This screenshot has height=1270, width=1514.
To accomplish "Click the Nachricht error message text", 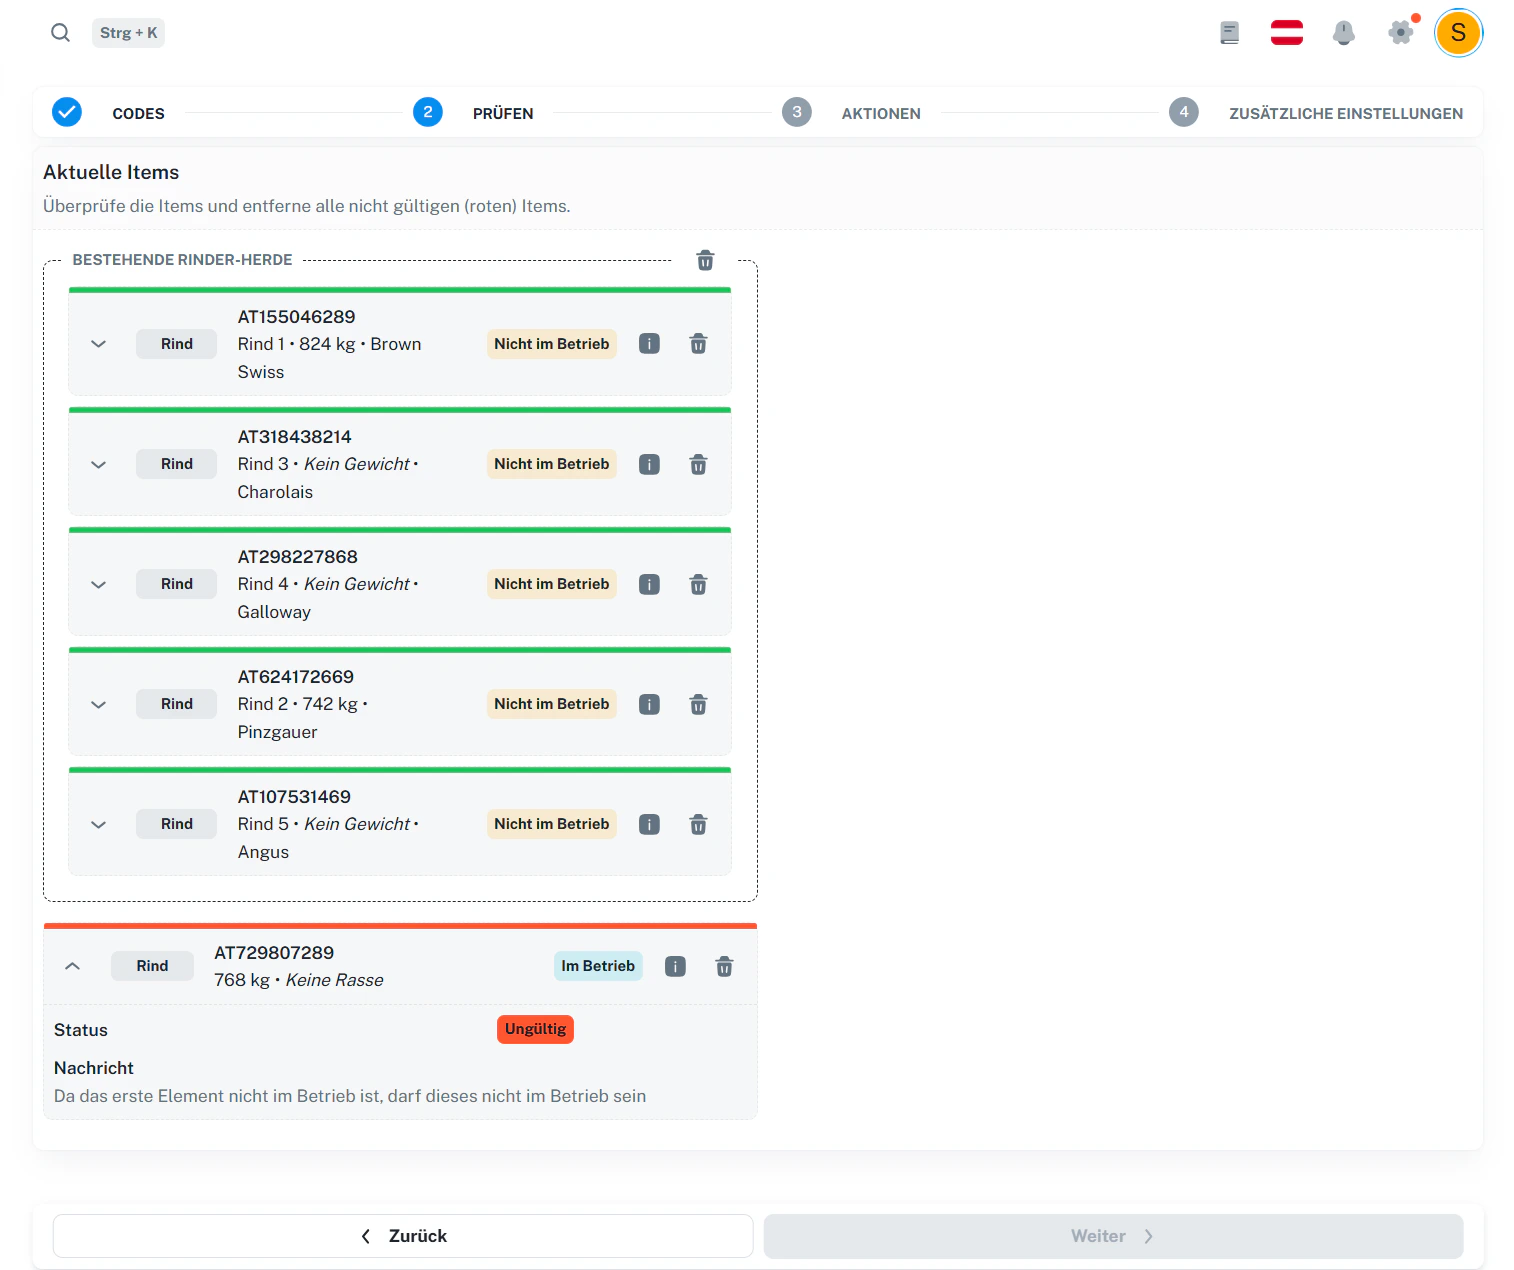I will tap(350, 1096).
